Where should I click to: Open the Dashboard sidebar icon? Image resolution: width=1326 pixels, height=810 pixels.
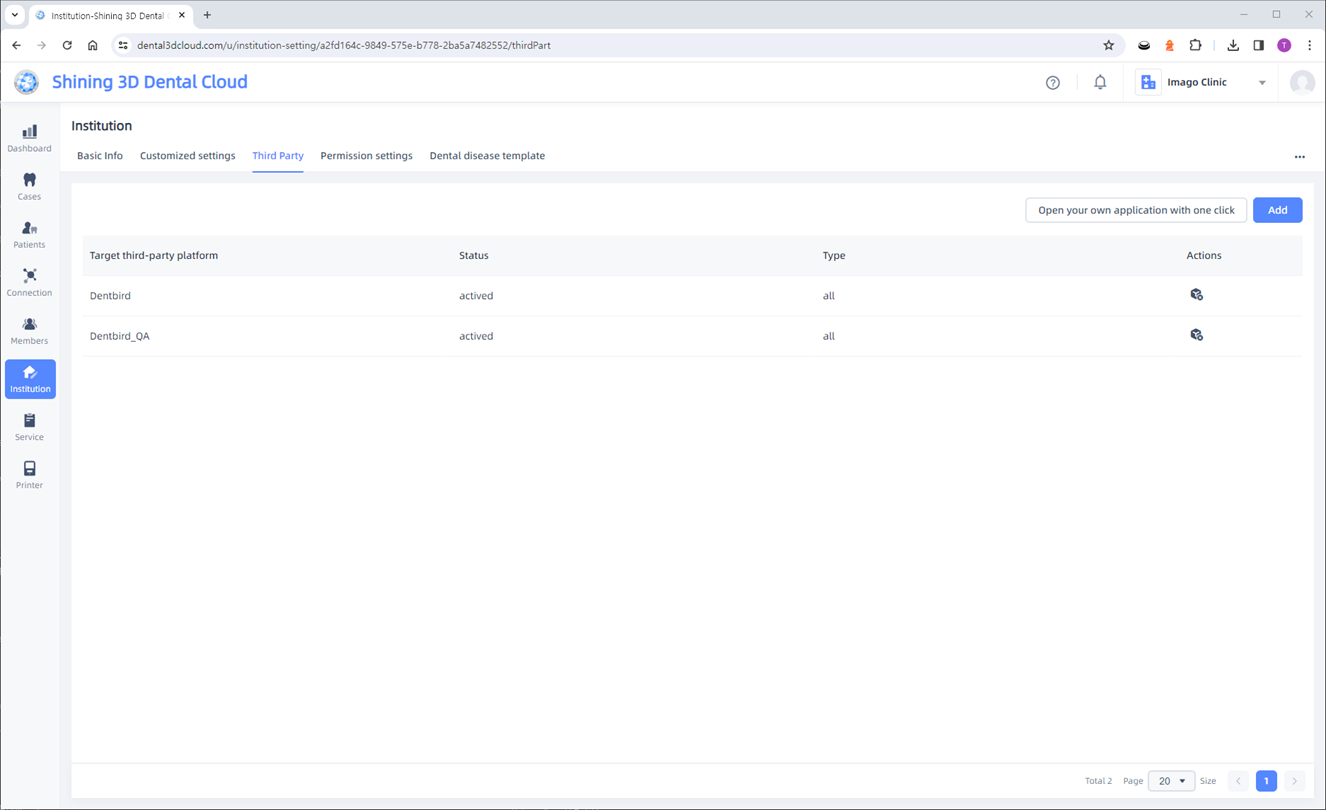click(29, 138)
